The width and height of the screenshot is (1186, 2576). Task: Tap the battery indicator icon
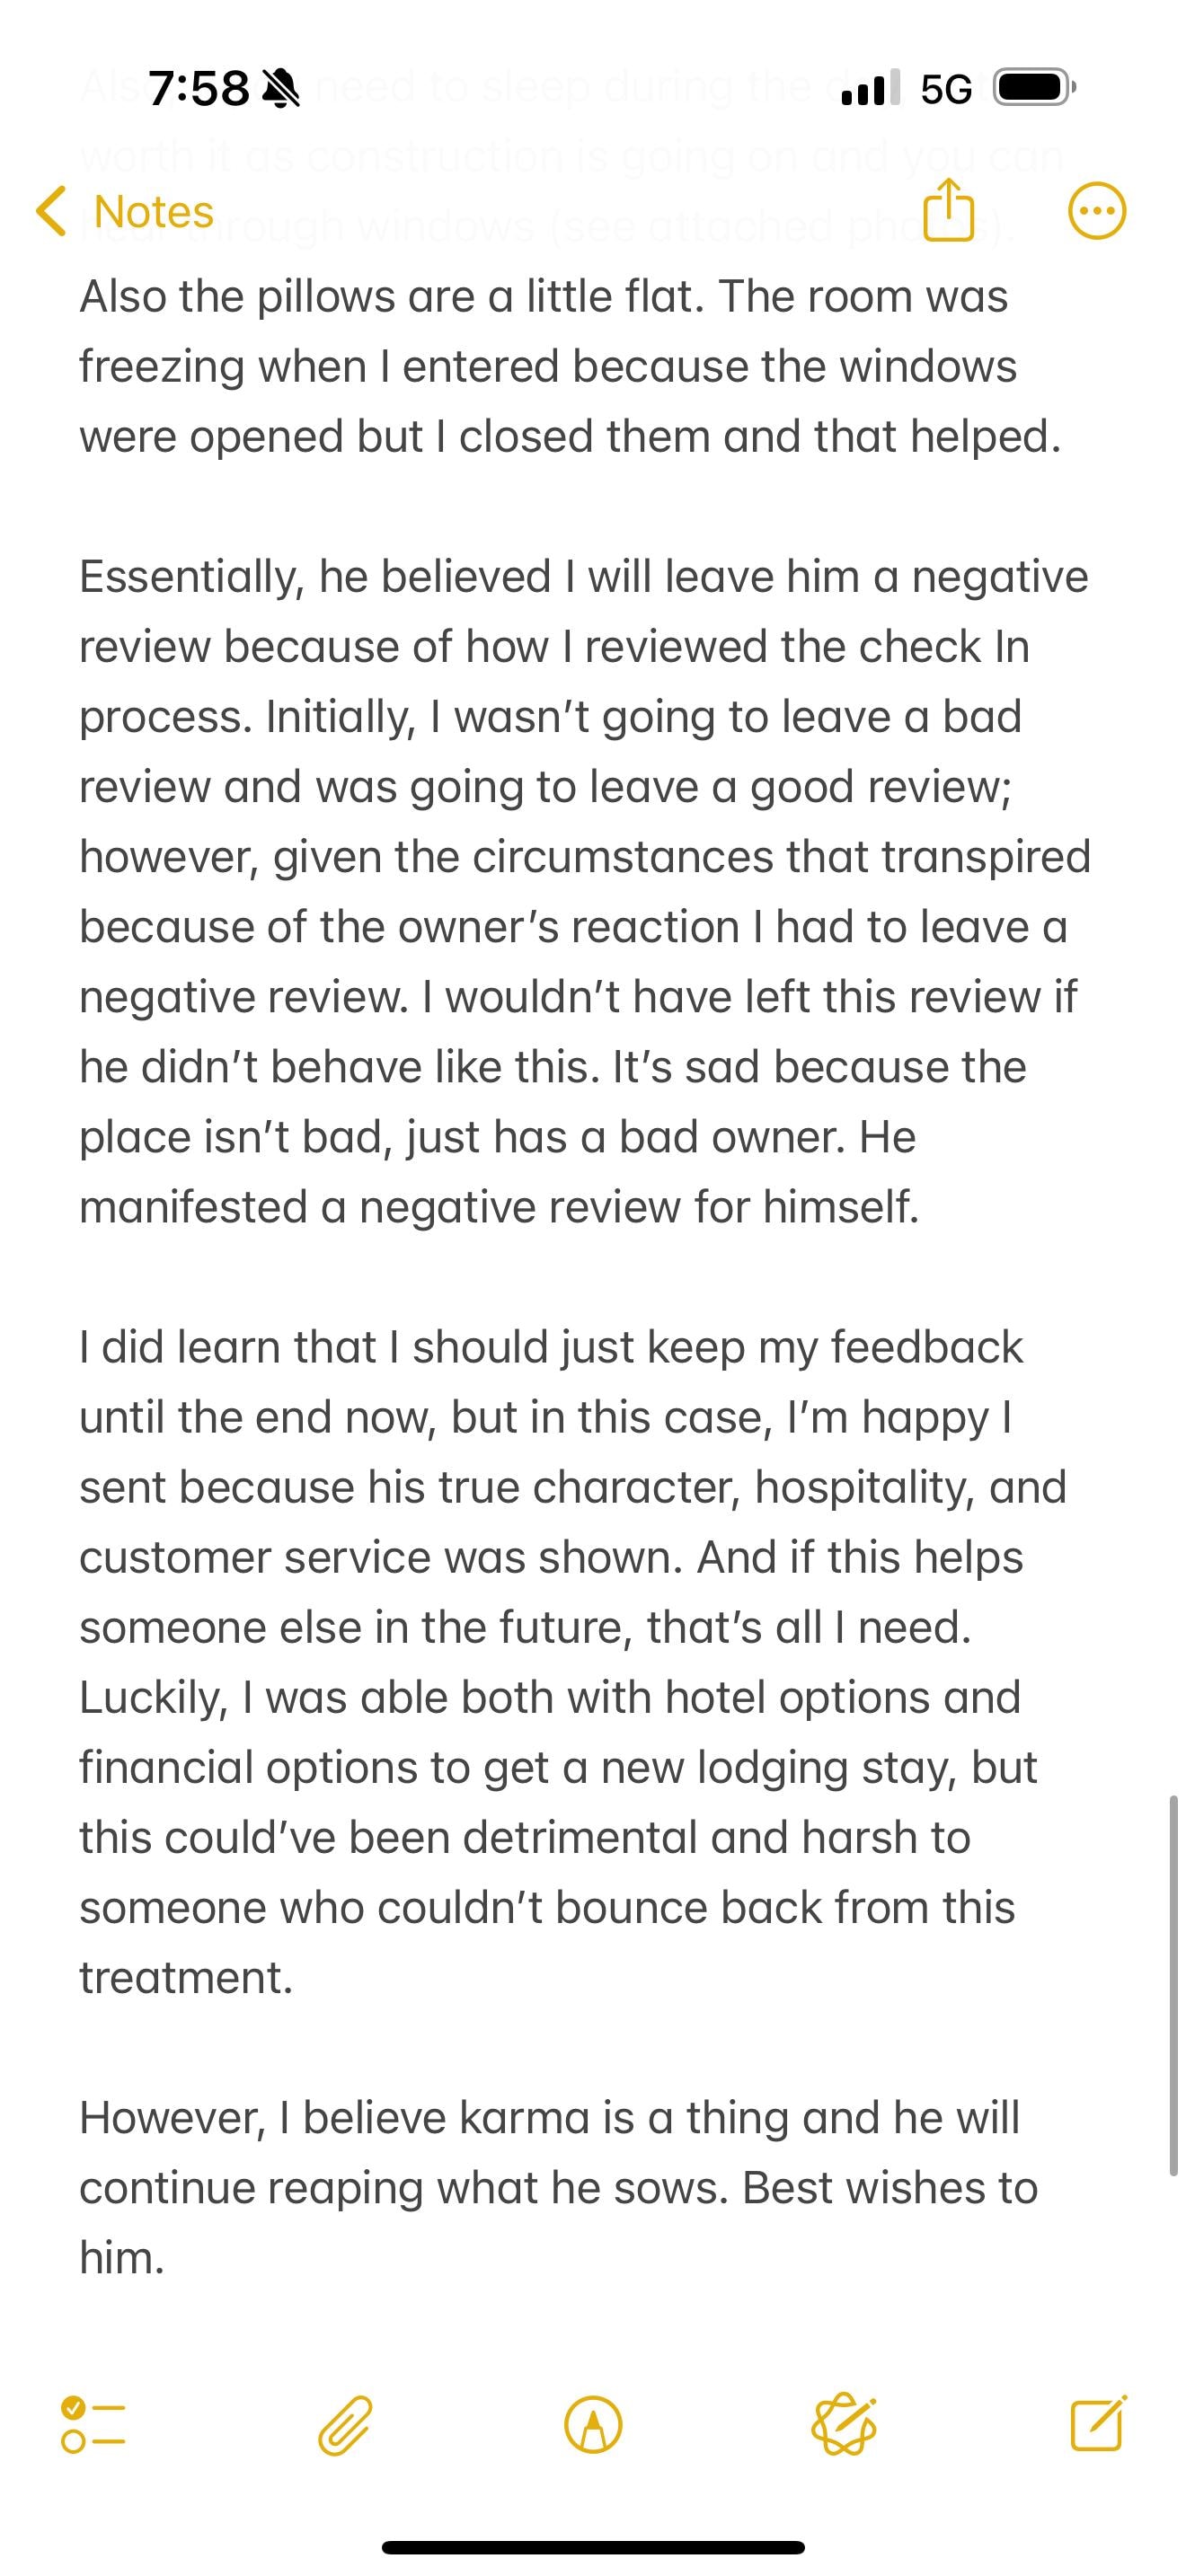(x=1034, y=88)
